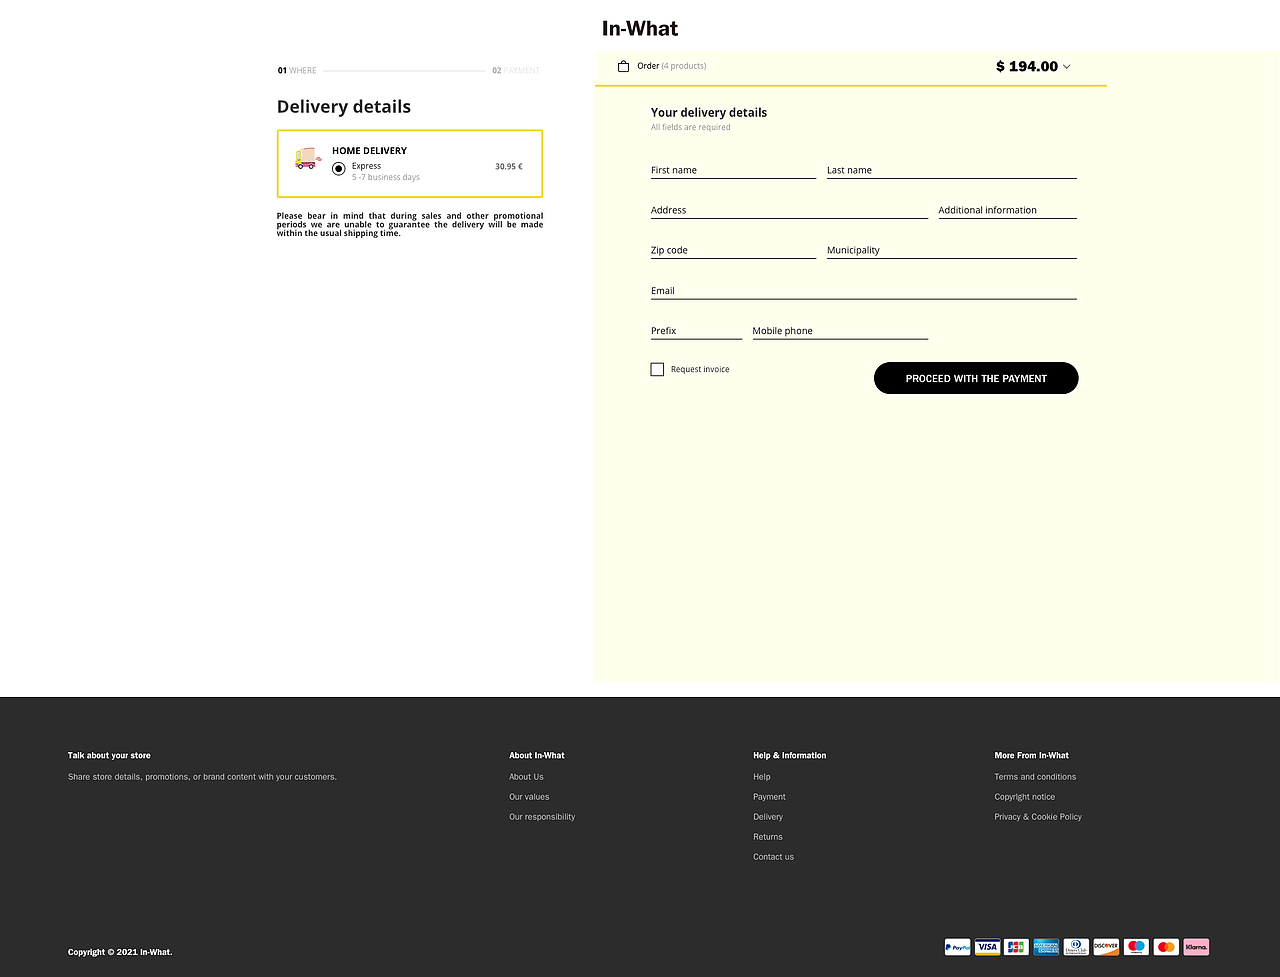Expand the order total chevron
The image size is (1280, 977).
pos(1066,67)
